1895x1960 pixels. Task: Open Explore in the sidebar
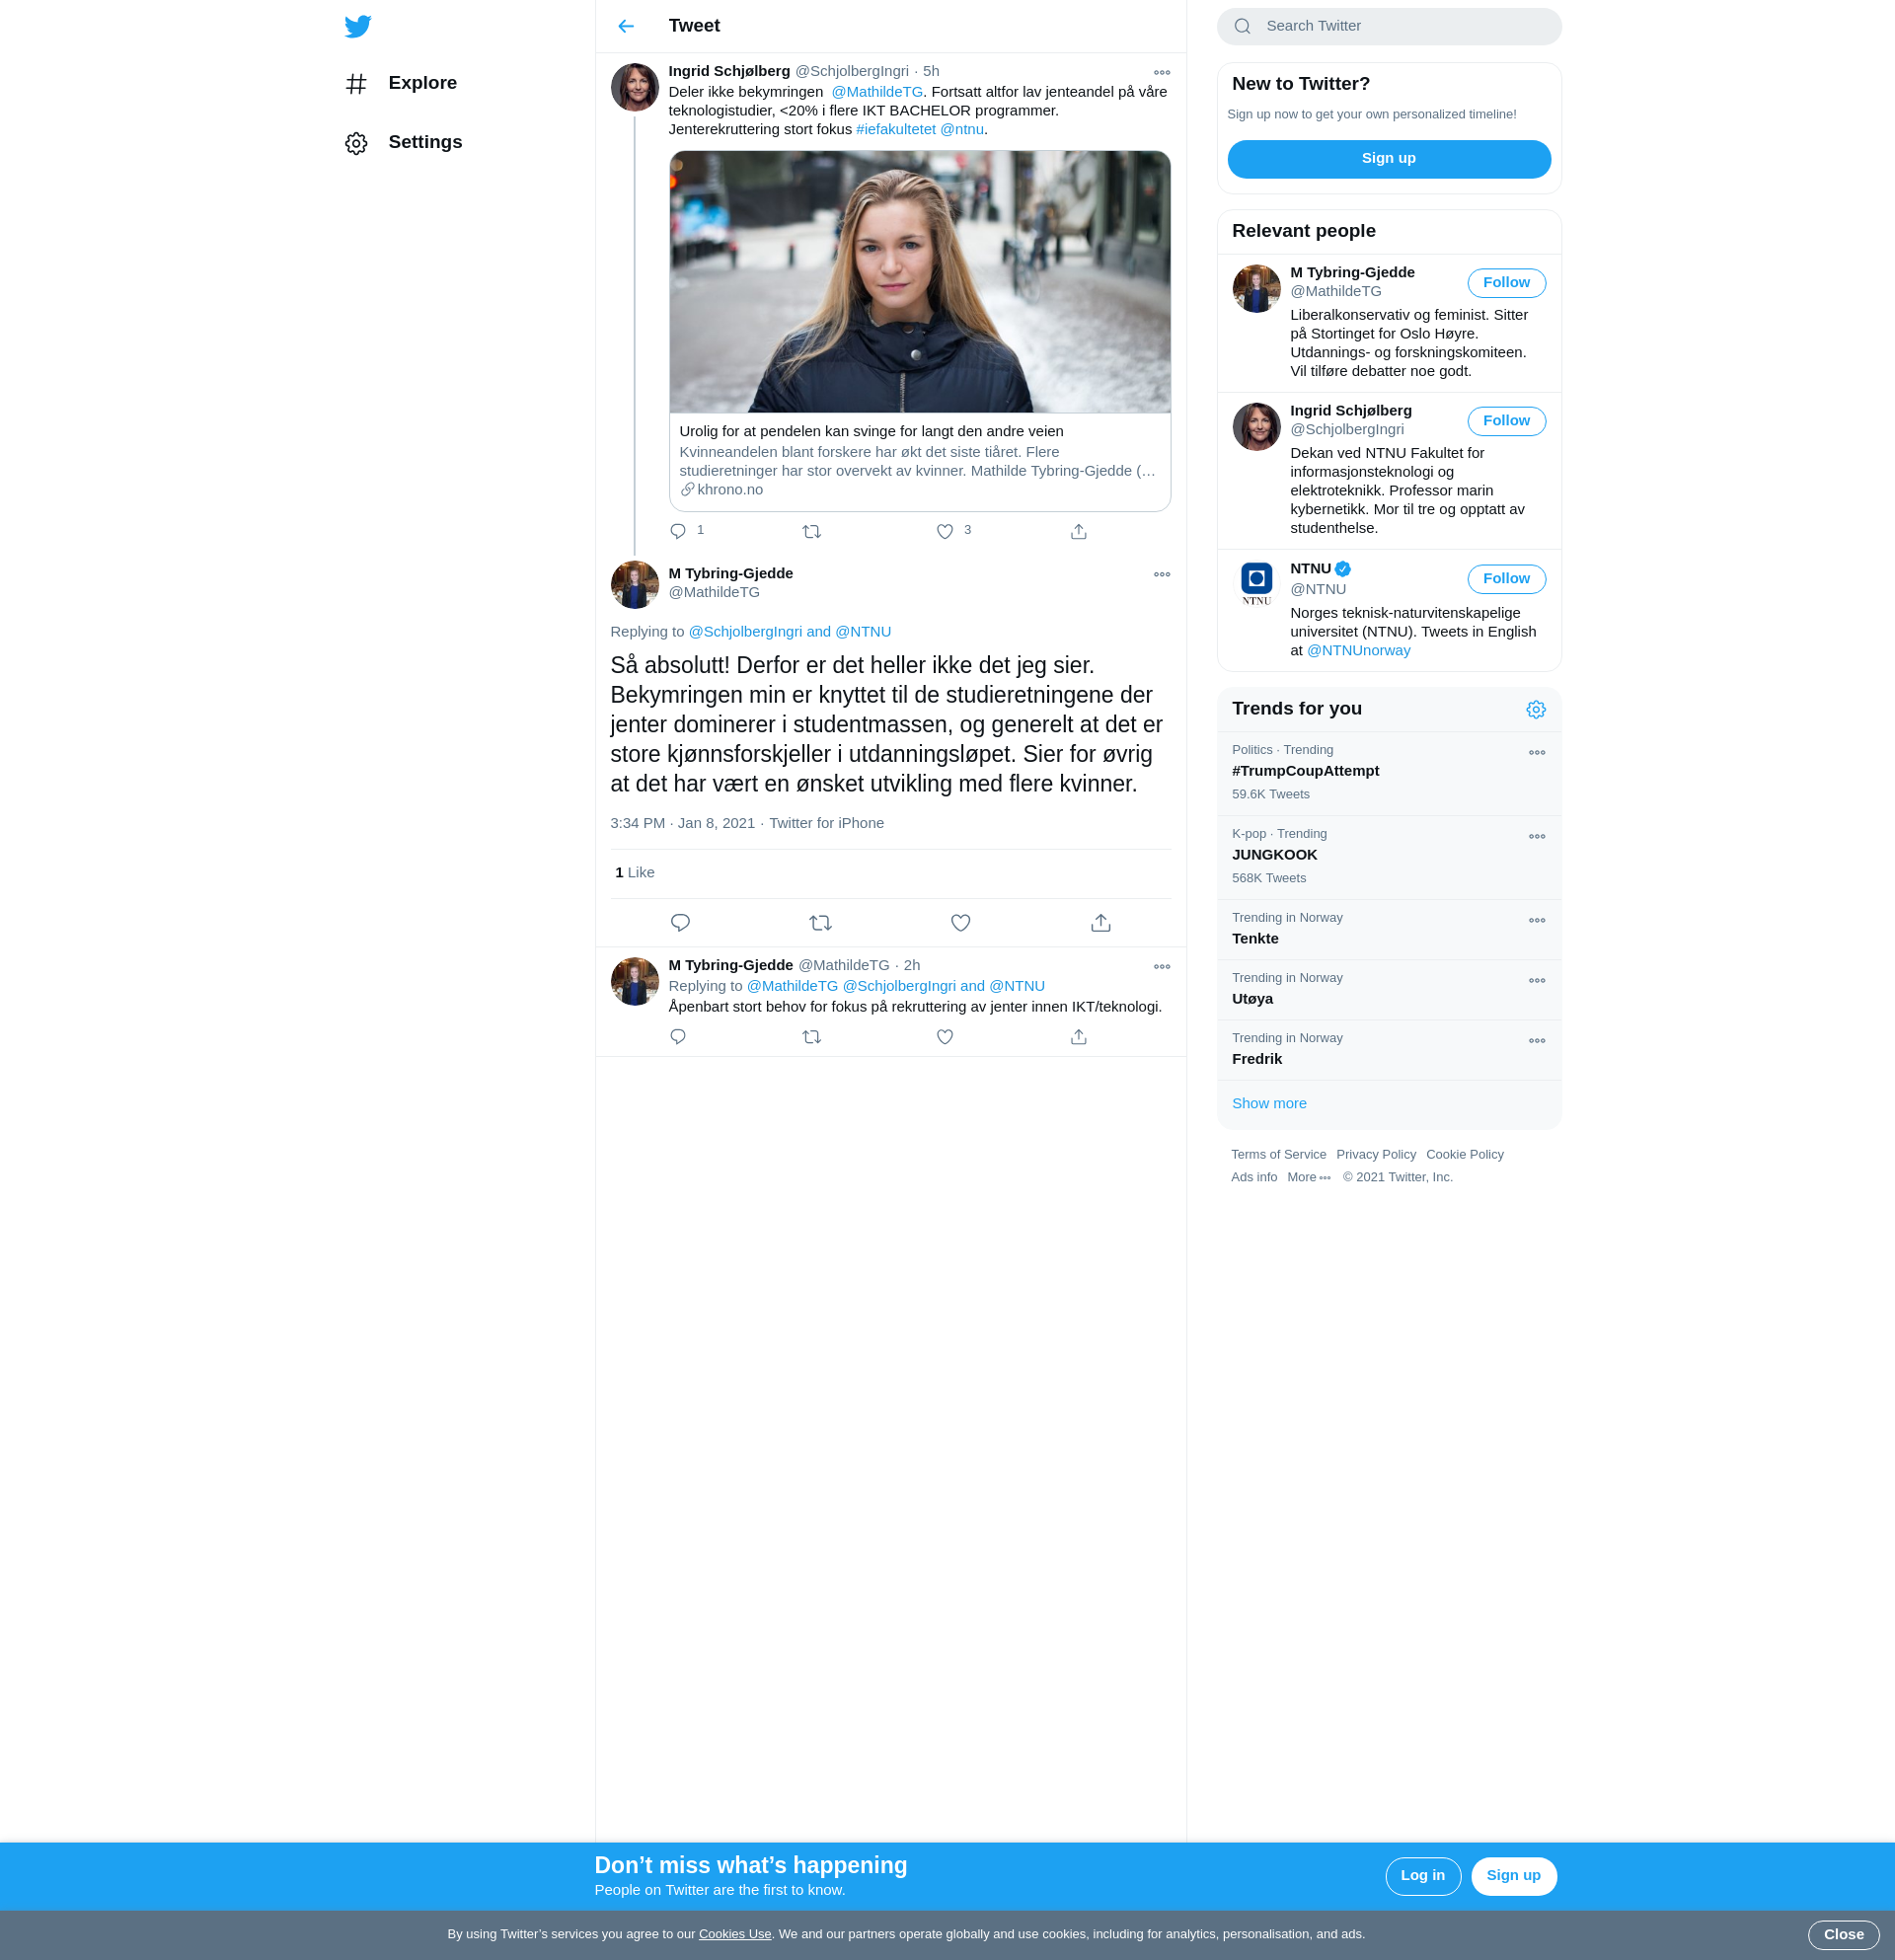pyautogui.click(x=401, y=83)
